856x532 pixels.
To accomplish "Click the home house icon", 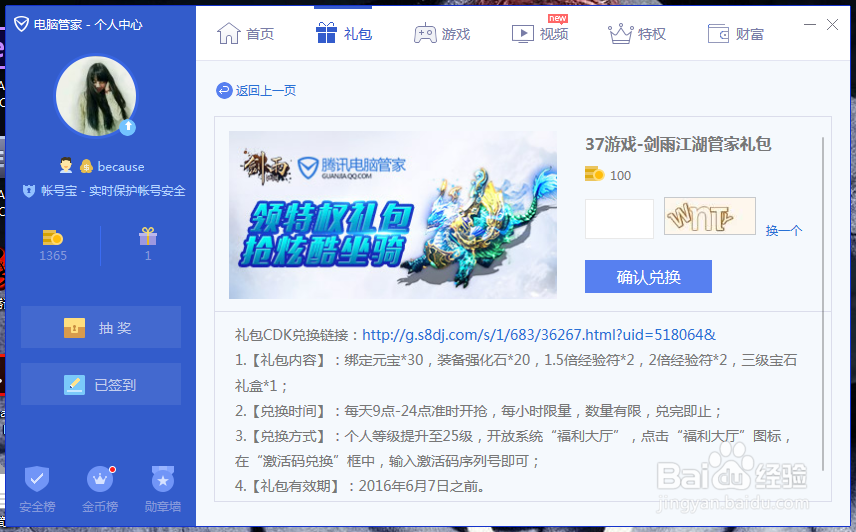I will pyautogui.click(x=228, y=34).
